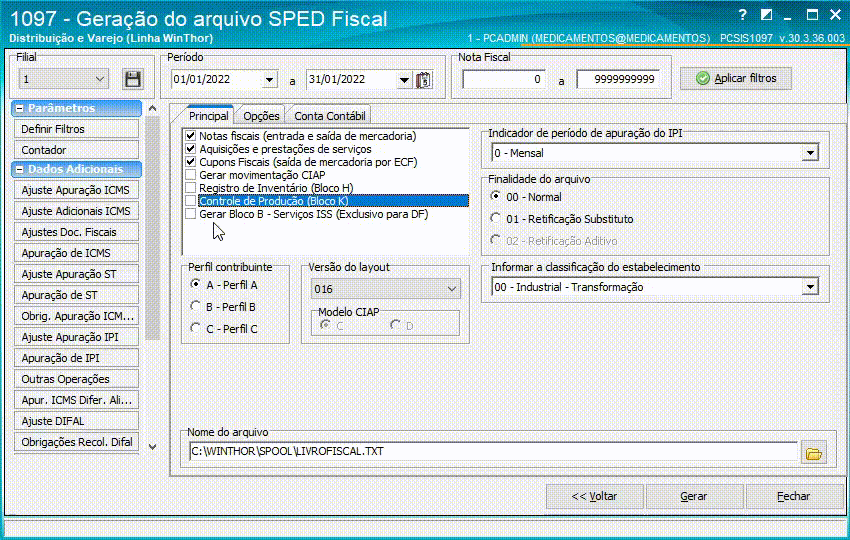Viewport: 850px width, 540px height.
Task: Open Definir Filtros in sidebar
Action: (x=76, y=129)
